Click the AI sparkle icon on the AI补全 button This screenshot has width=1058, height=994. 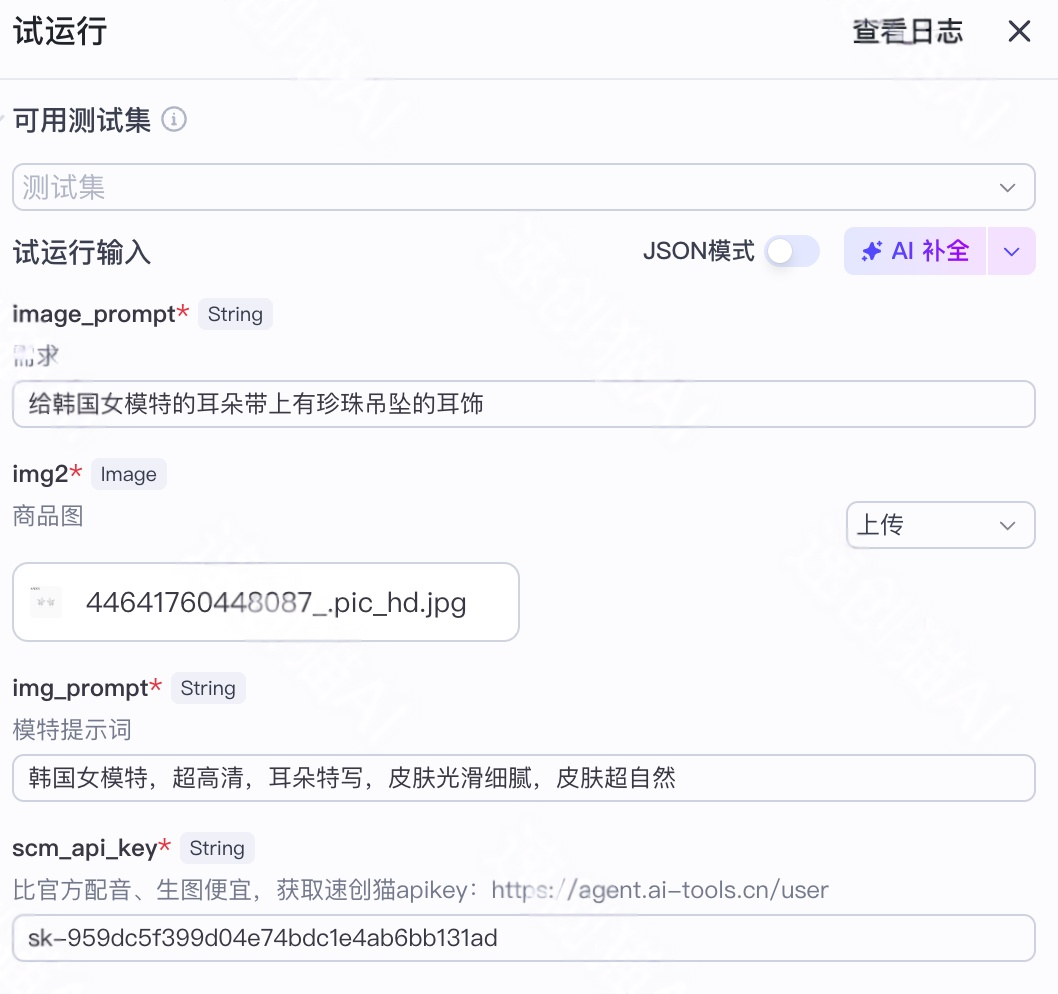(875, 251)
